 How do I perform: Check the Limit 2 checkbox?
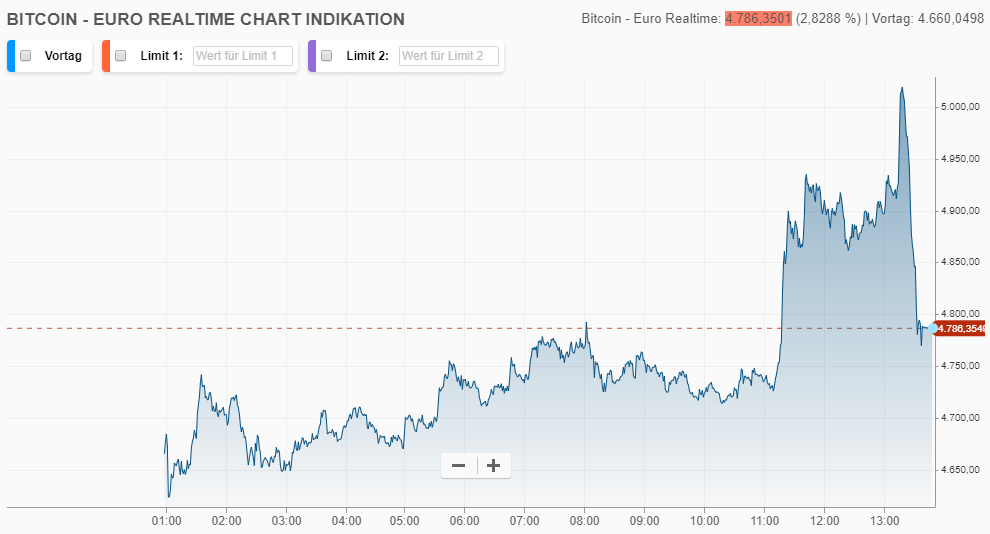click(326, 56)
